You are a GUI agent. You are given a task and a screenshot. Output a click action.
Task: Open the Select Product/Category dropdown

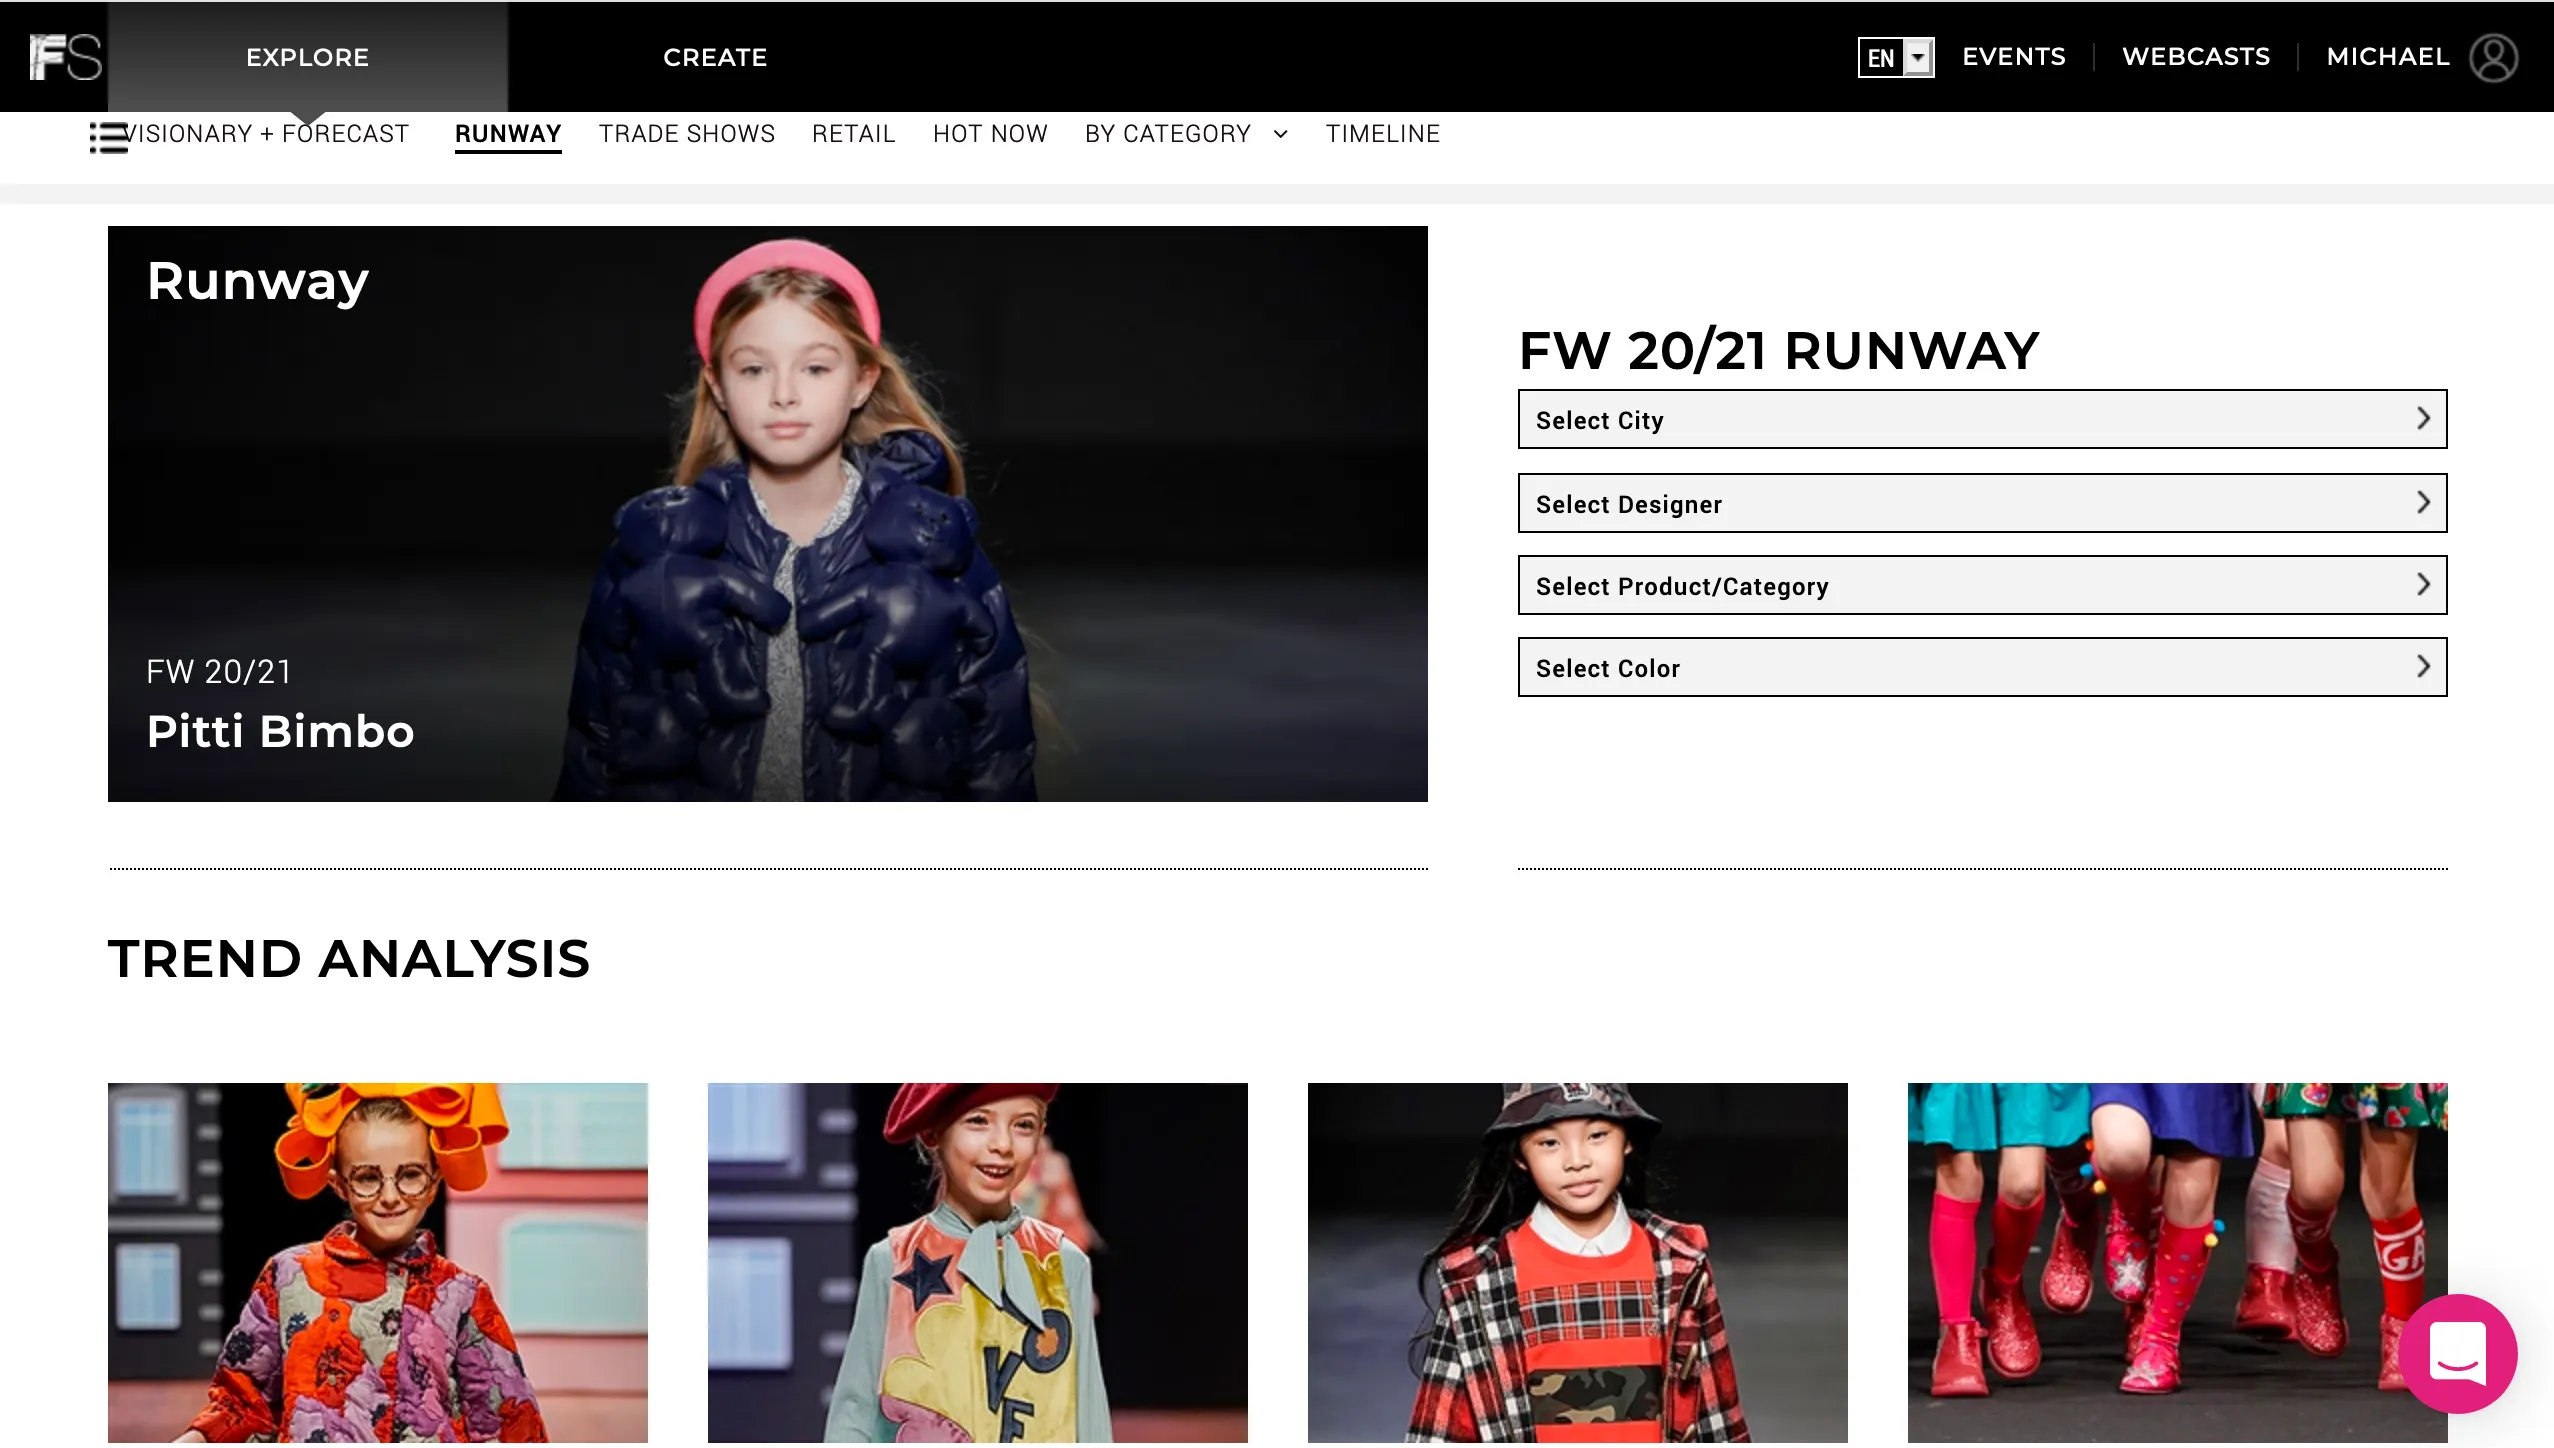coord(1982,585)
